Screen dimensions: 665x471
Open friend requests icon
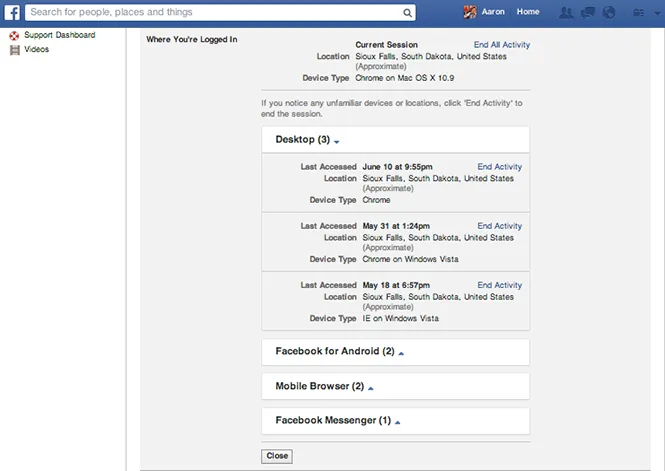566,13
